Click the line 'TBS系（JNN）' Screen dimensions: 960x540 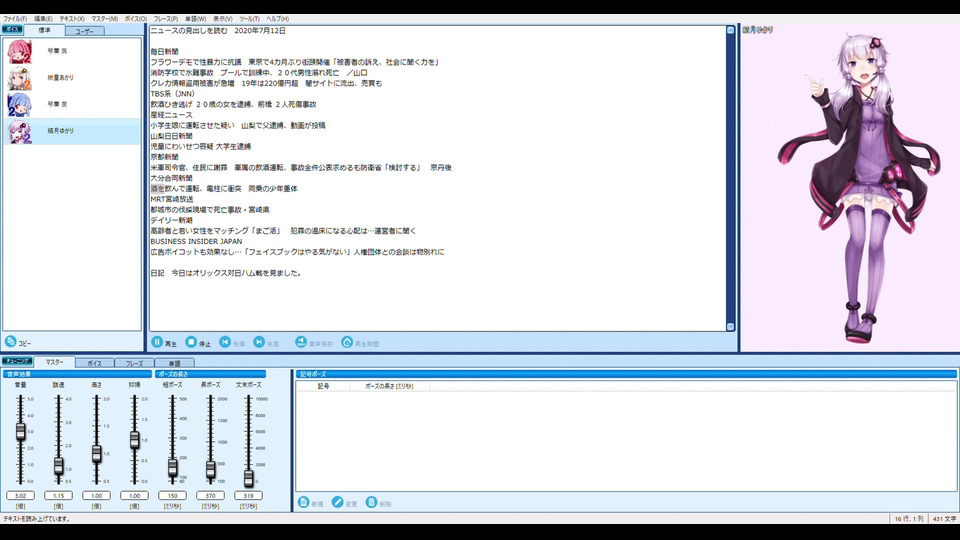(173, 94)
